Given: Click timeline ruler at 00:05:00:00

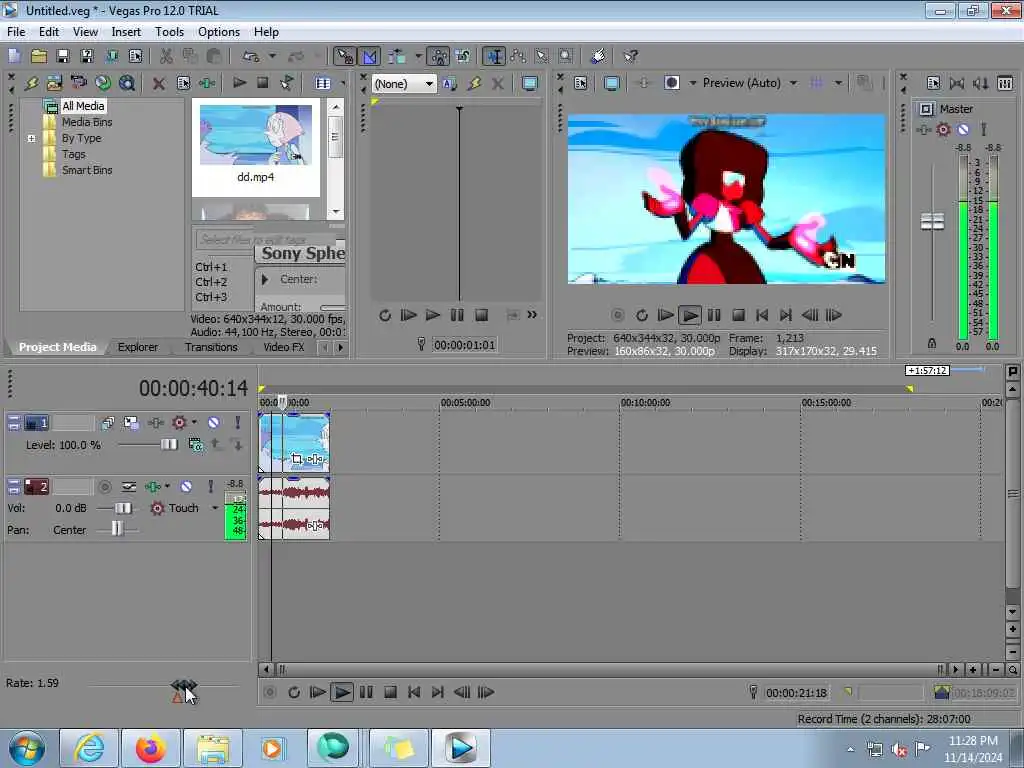Looking at the screenshot, I should click(465, 402).
